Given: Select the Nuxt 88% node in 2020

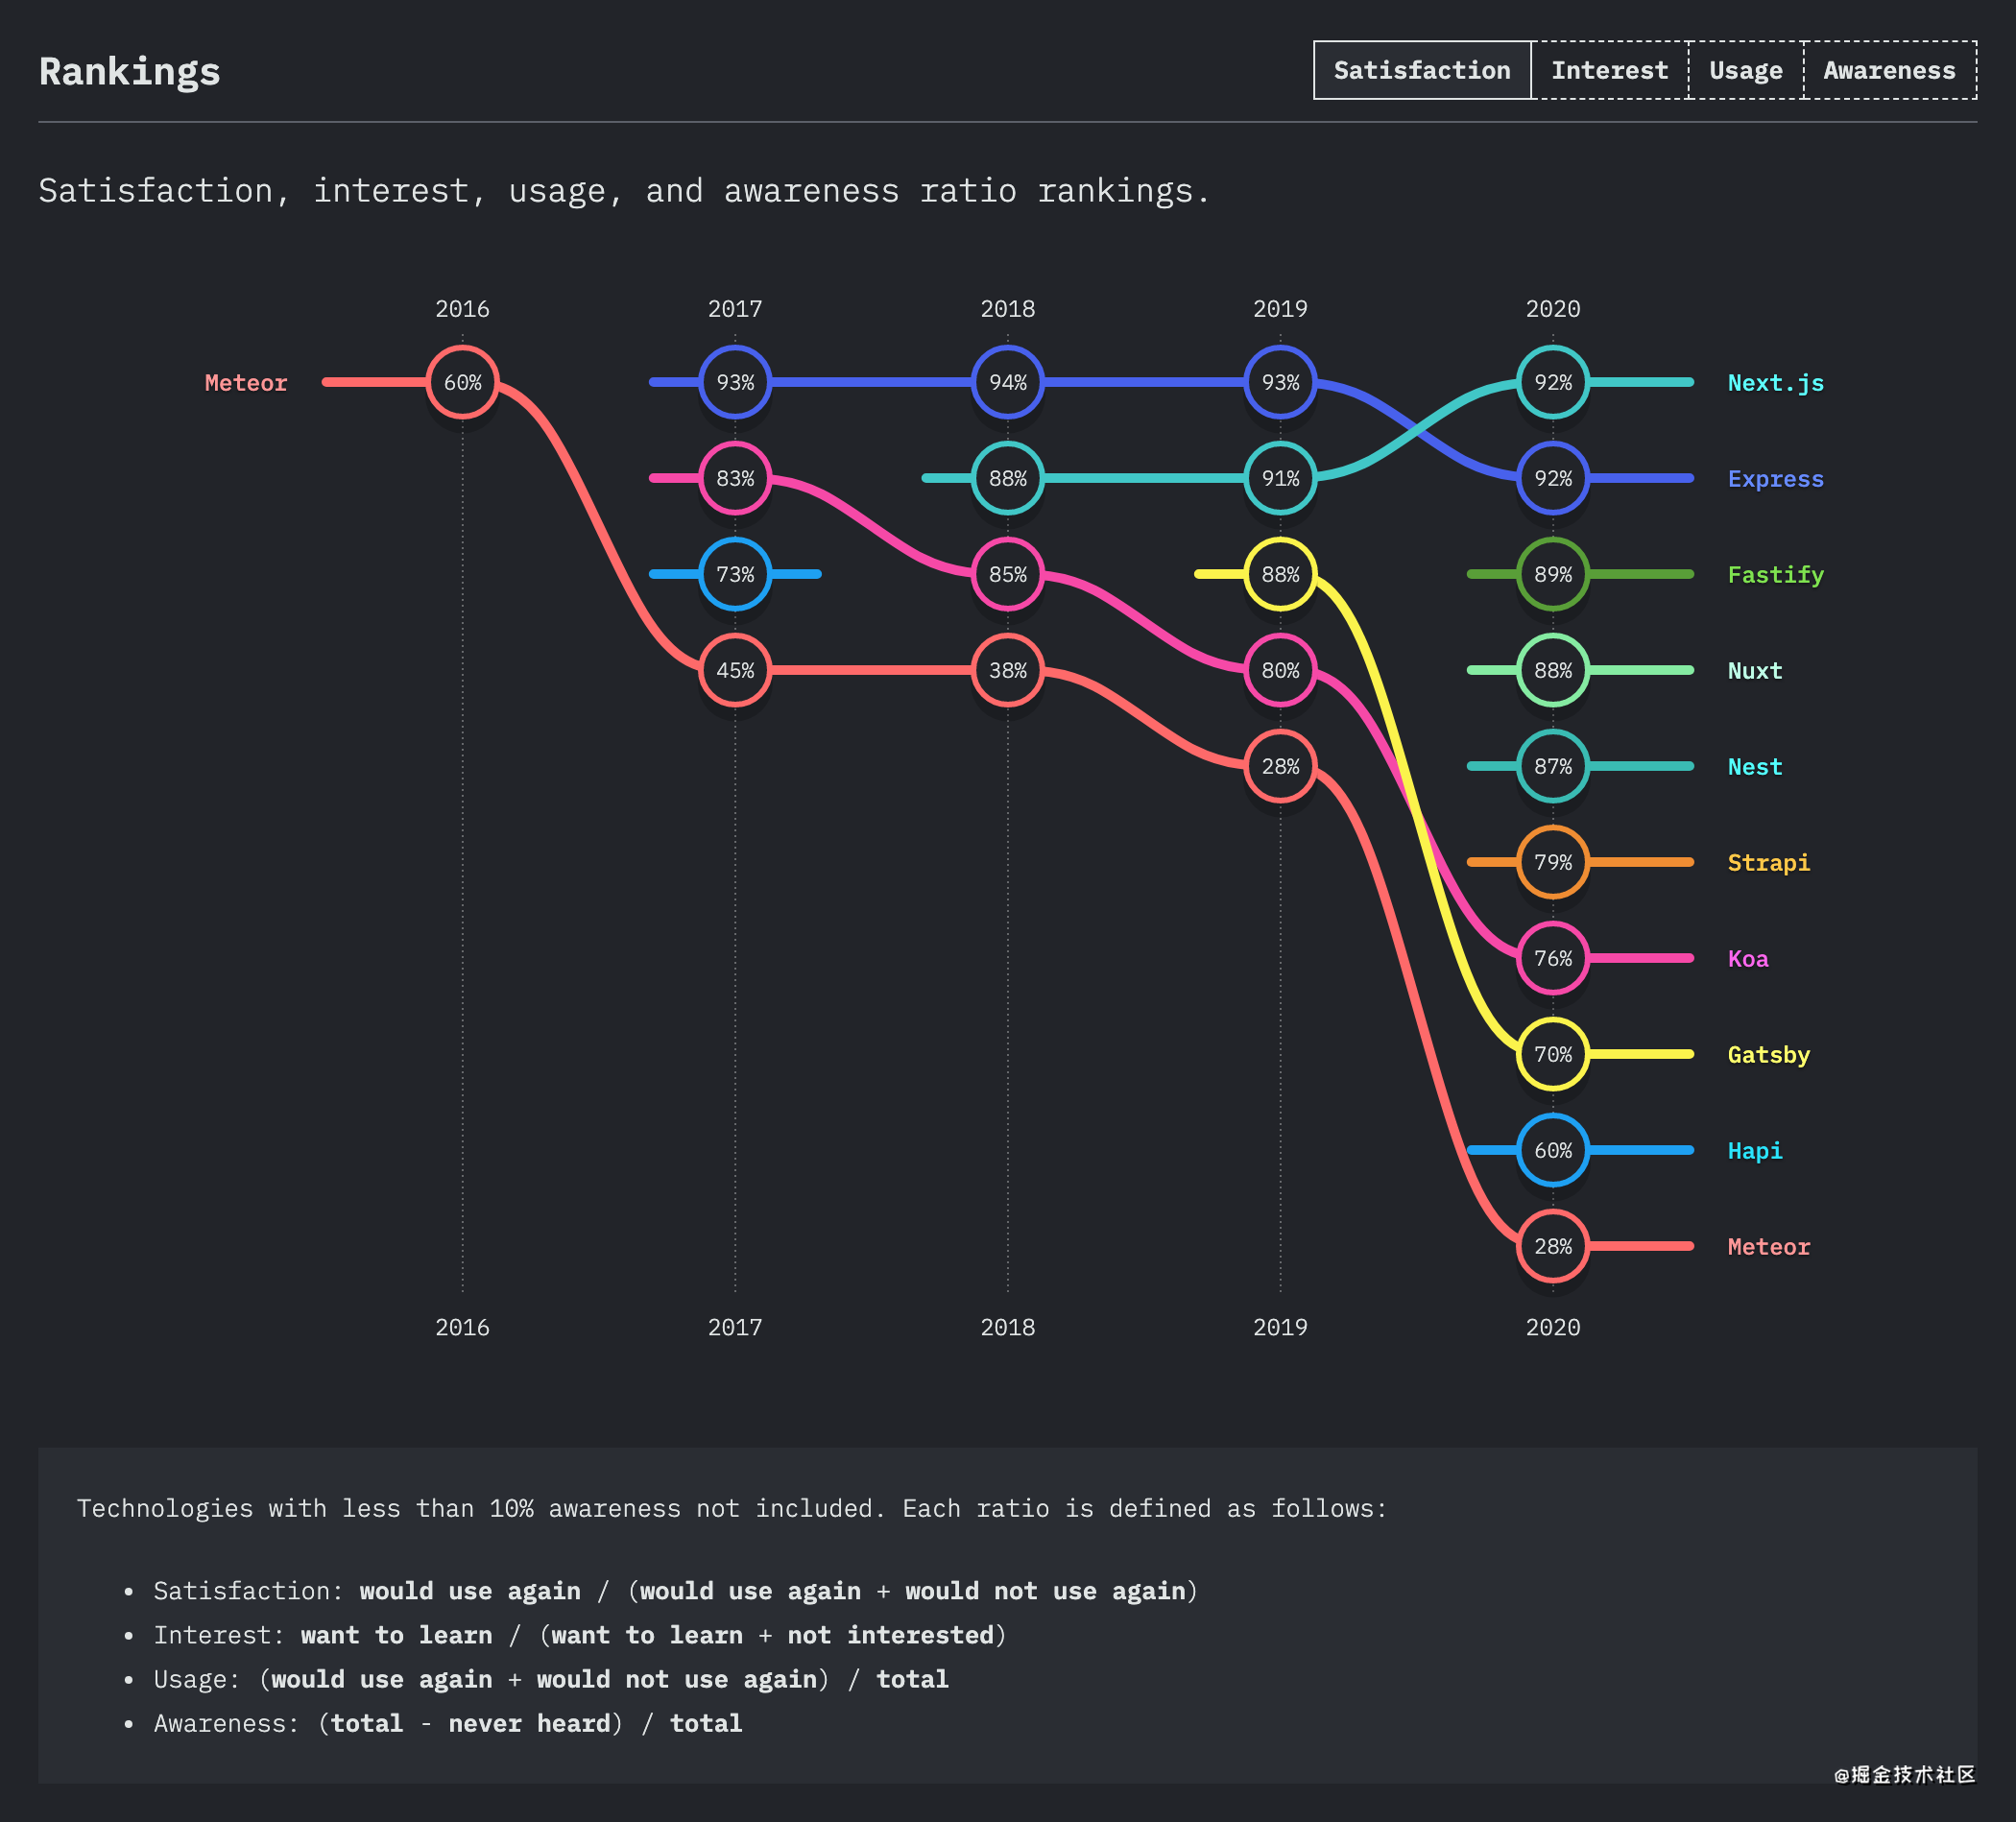Looking at the screenshot, I should 1553,670.
